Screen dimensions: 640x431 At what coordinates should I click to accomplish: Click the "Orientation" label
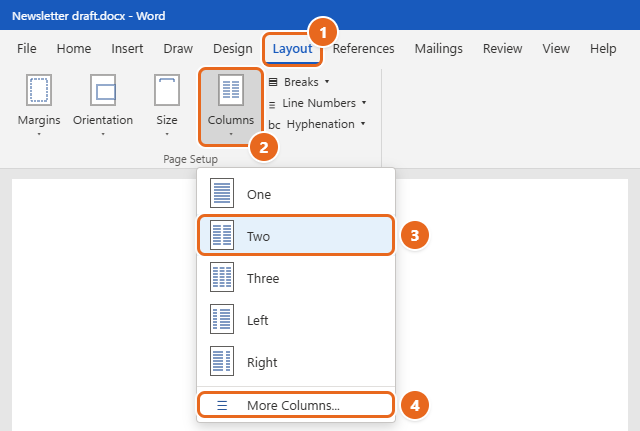point(103,120)
